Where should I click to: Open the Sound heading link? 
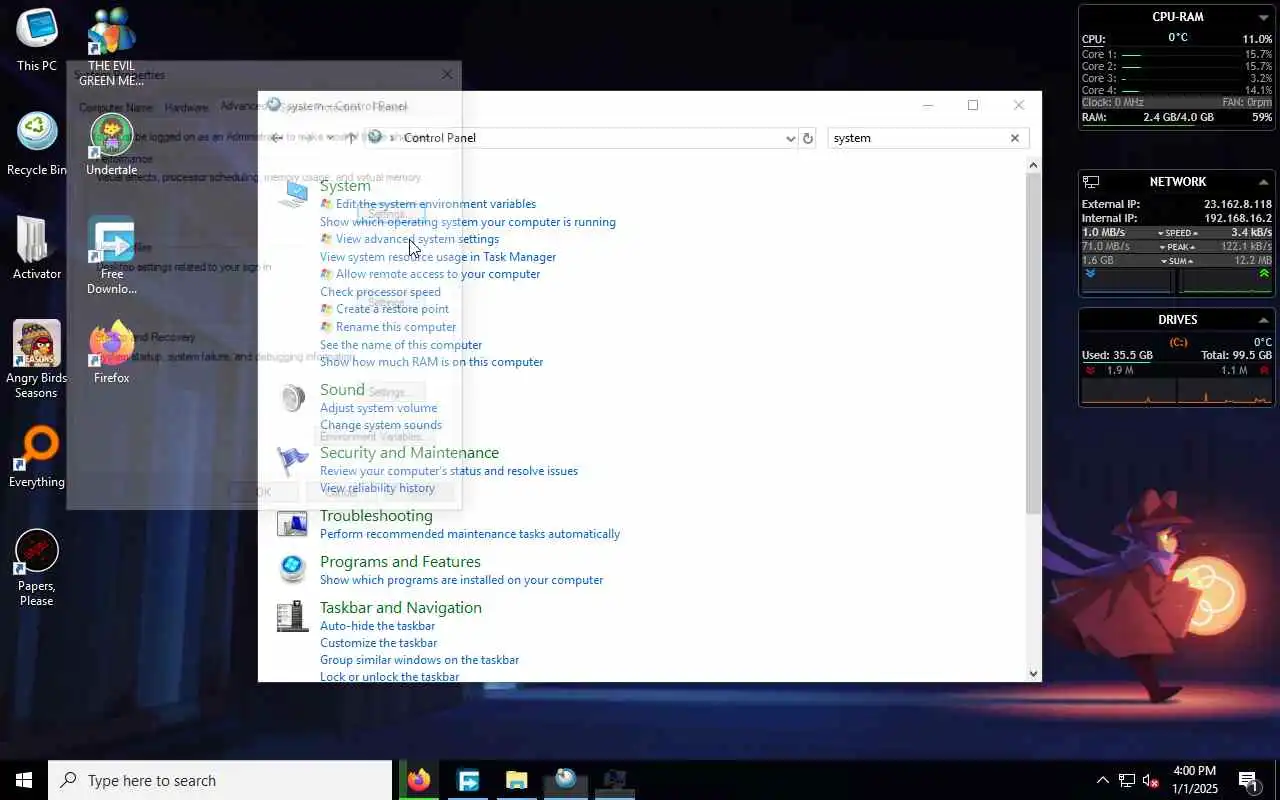[x=342, y=390]
